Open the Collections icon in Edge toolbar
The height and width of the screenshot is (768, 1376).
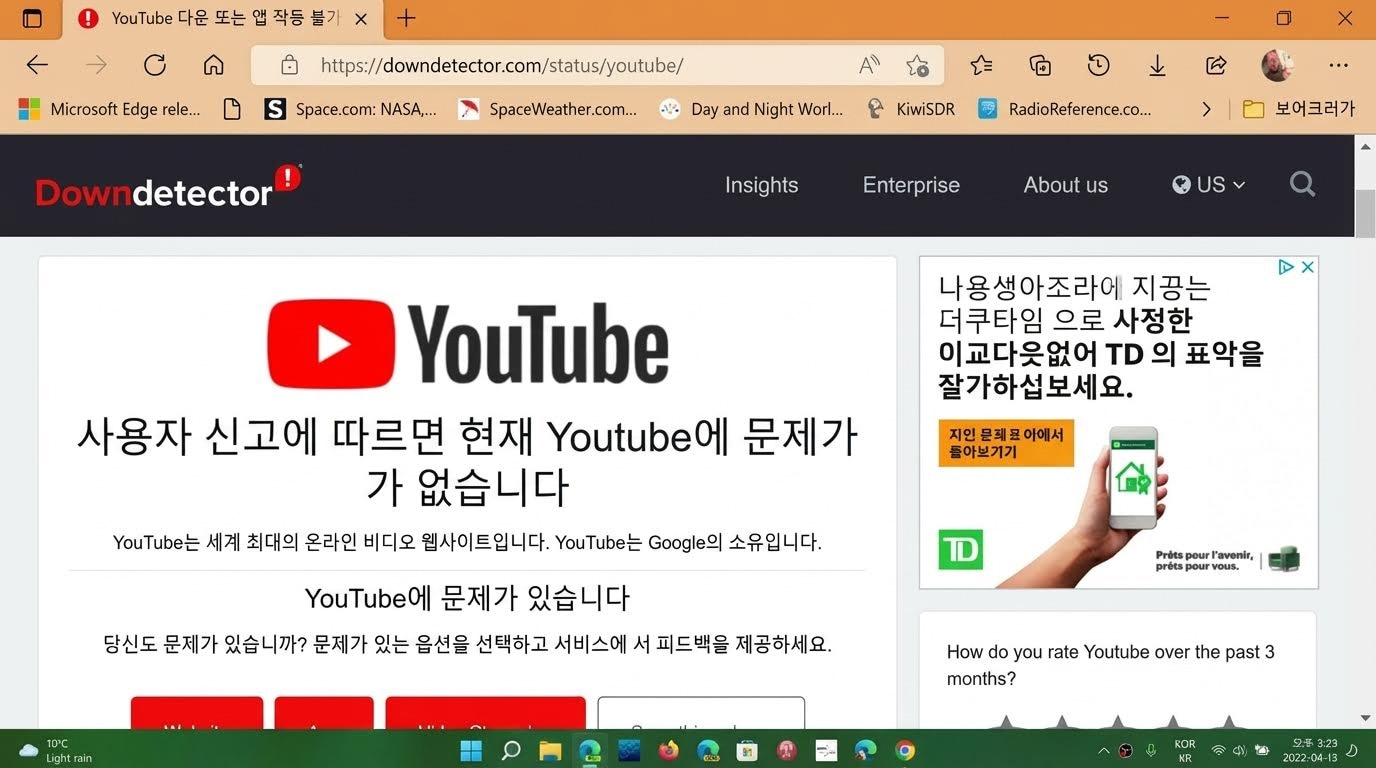click(1040, 64)
